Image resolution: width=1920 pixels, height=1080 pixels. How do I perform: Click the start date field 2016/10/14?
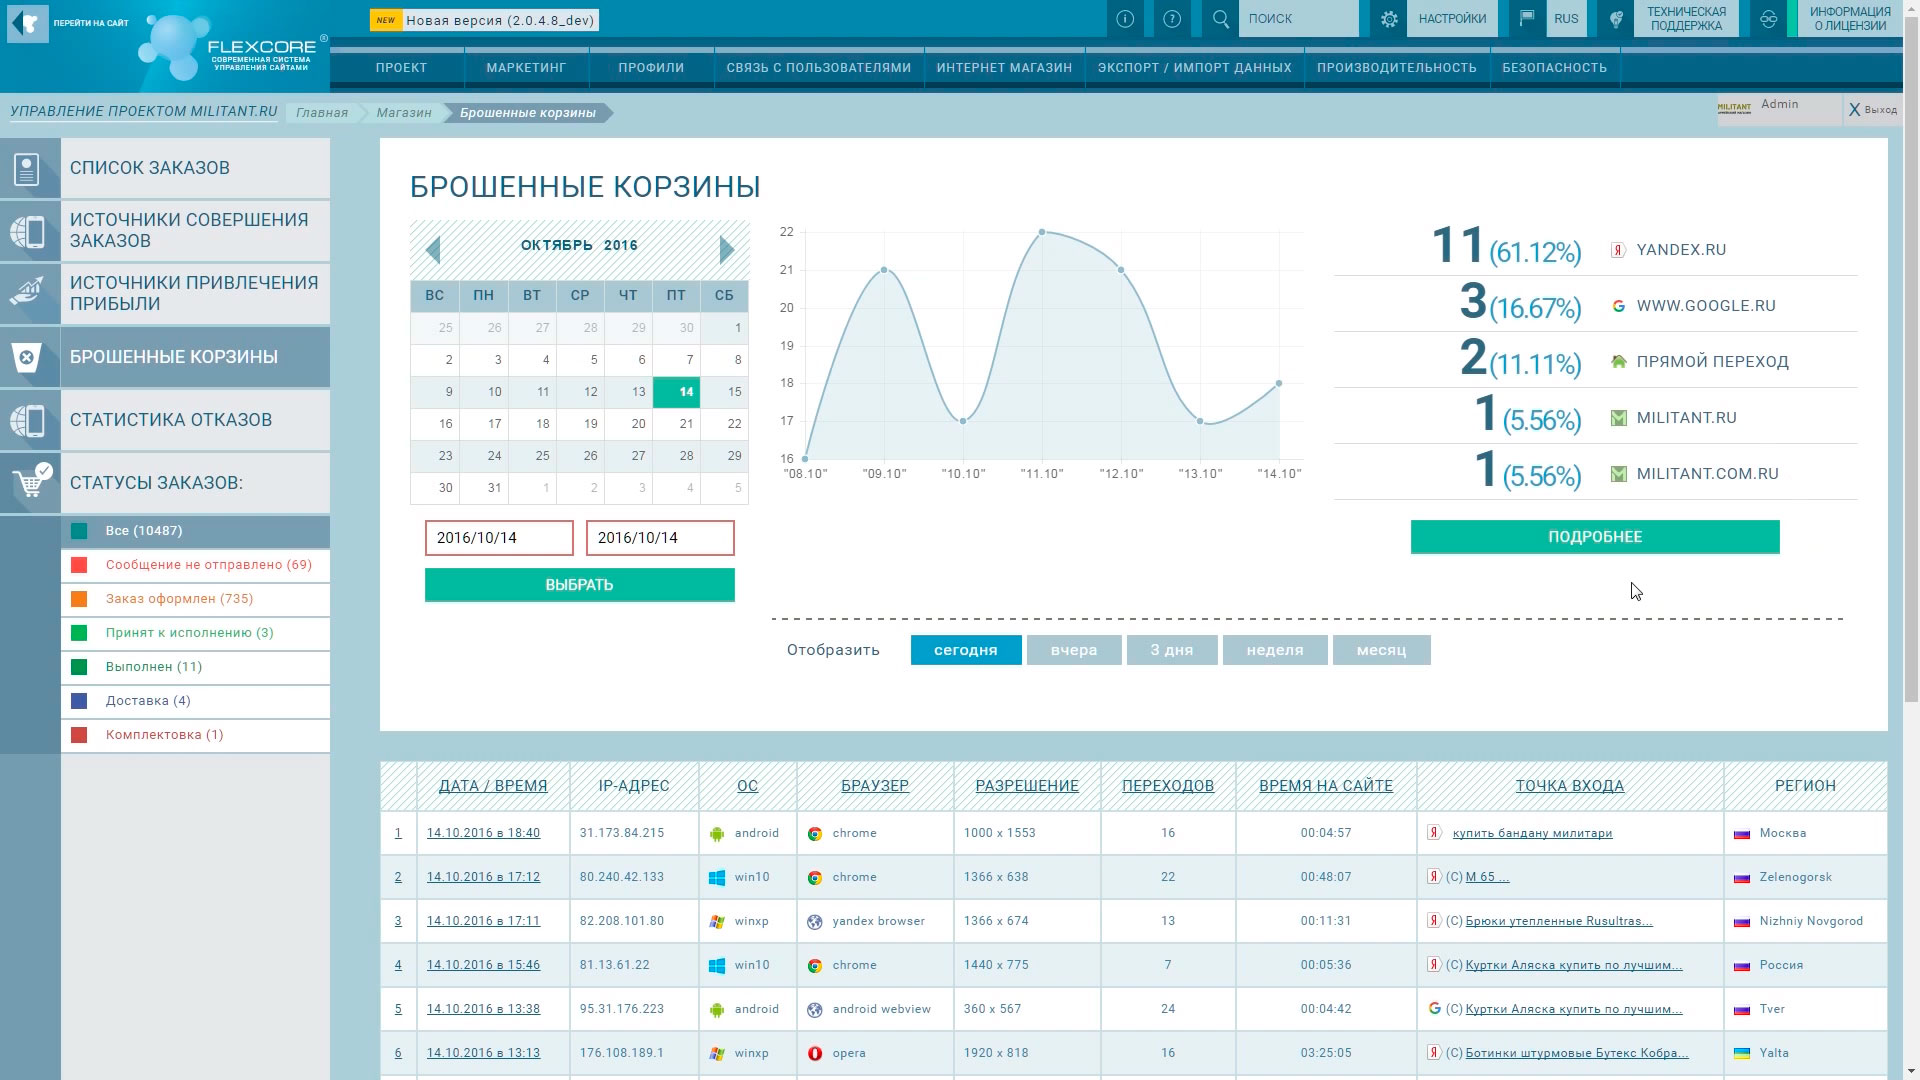tap(499, 538)
